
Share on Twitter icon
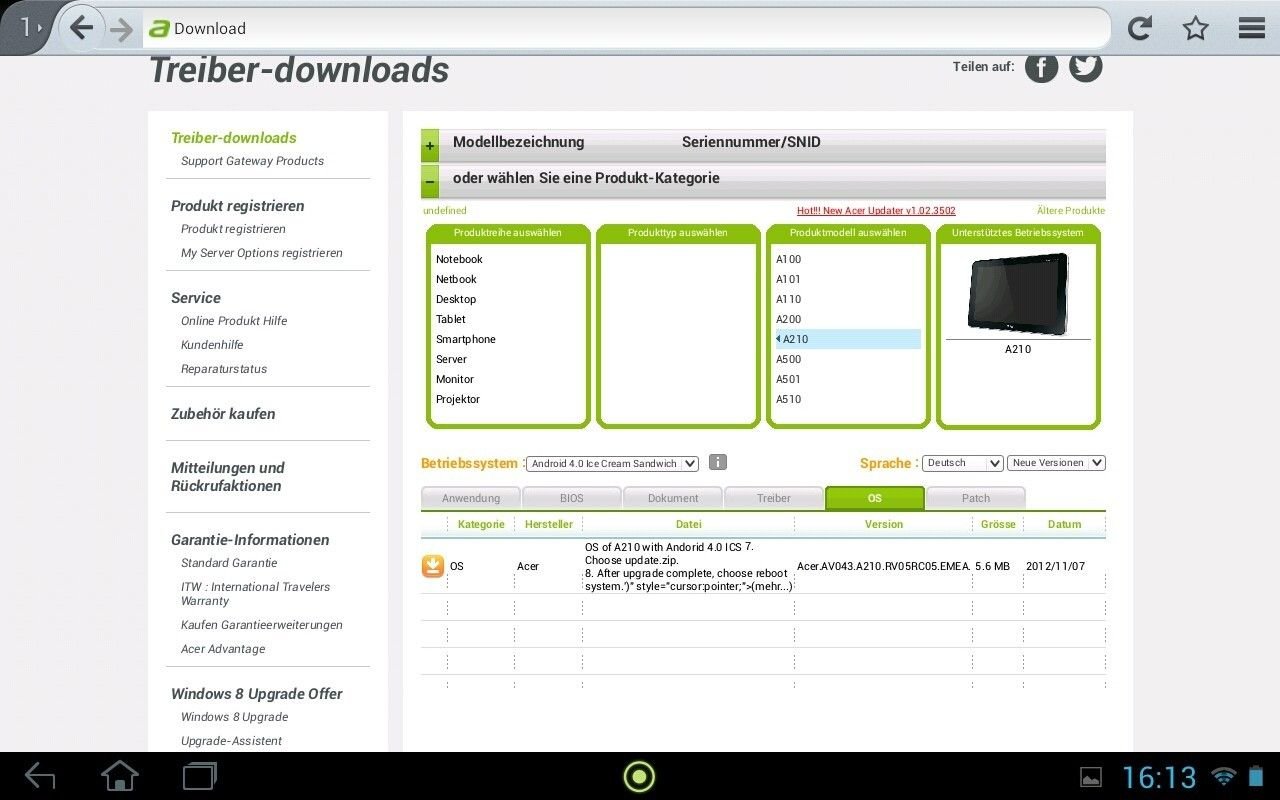pyautogui.click(x=1086, y=67)
